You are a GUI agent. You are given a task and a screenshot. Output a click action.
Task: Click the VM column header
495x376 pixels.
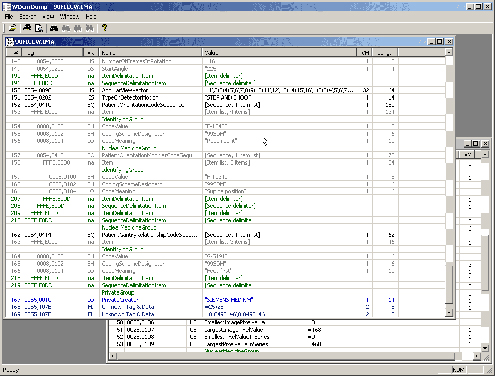[365, 52]
